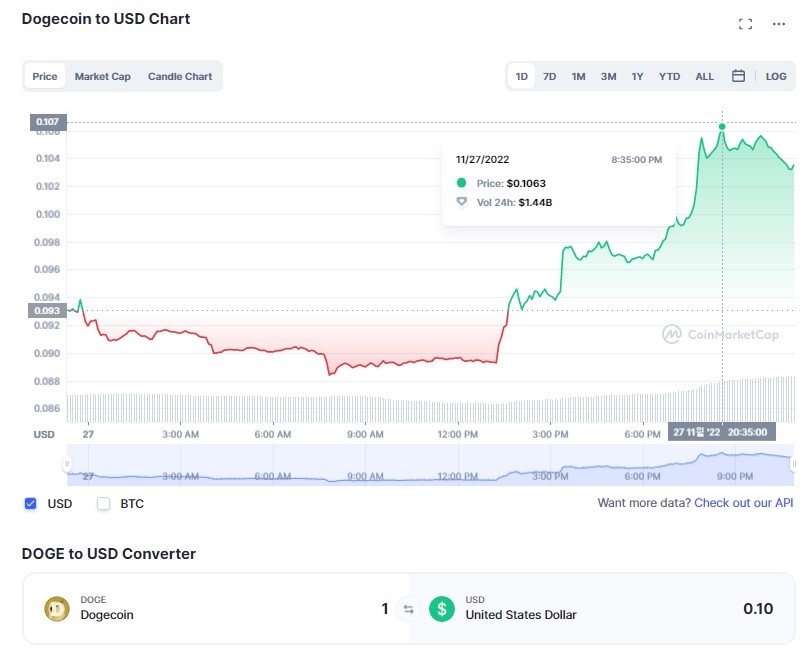Screen dimensions: 811x651
Task: Click the swap currencies icon in converter
Action: tap(409, 609)
